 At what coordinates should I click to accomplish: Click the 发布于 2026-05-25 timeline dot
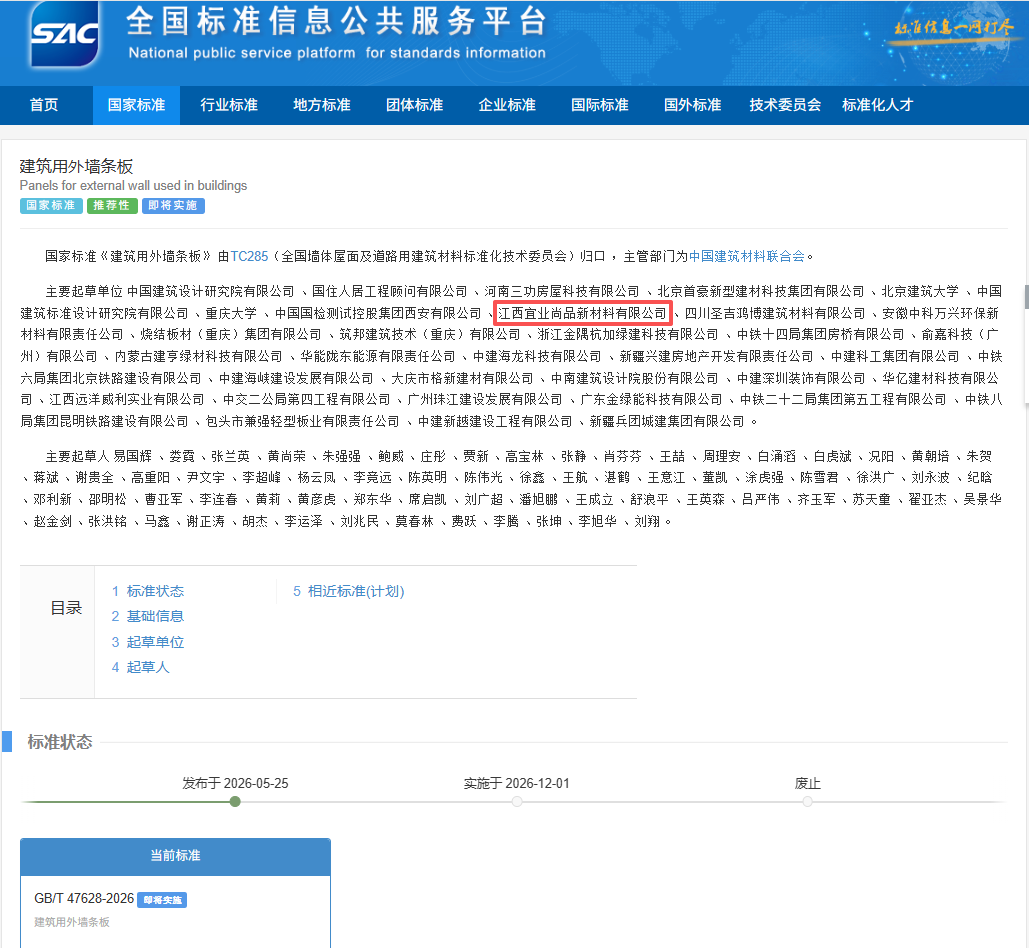[x=236, y=802]
